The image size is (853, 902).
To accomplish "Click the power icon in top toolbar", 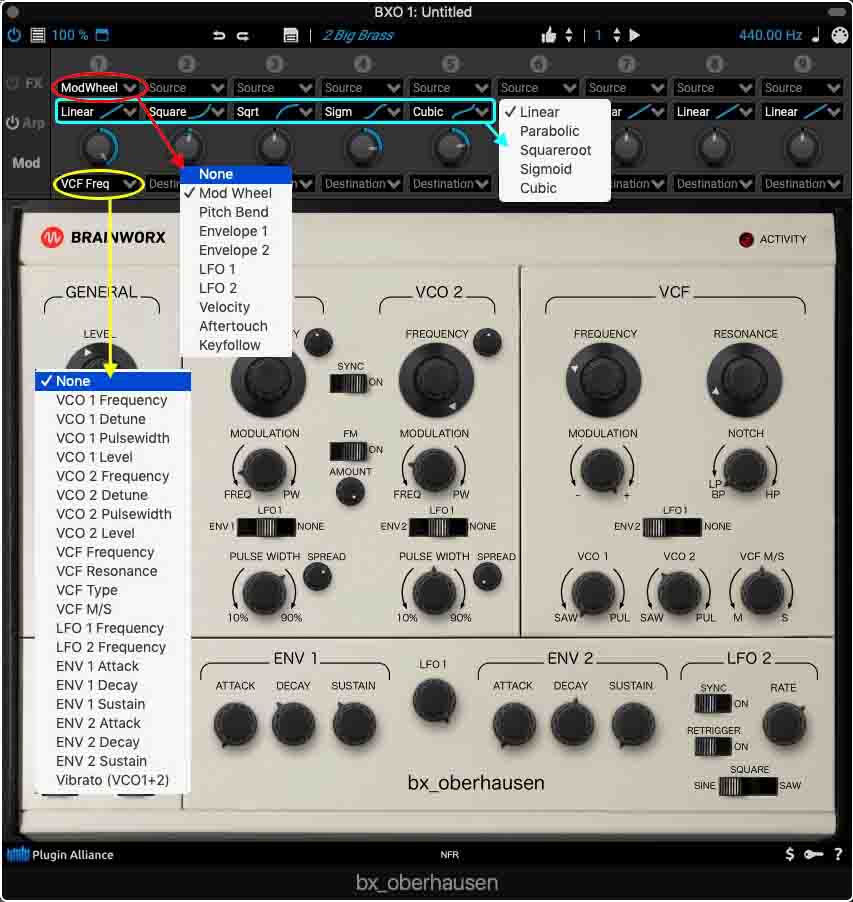I will (14, 35).
